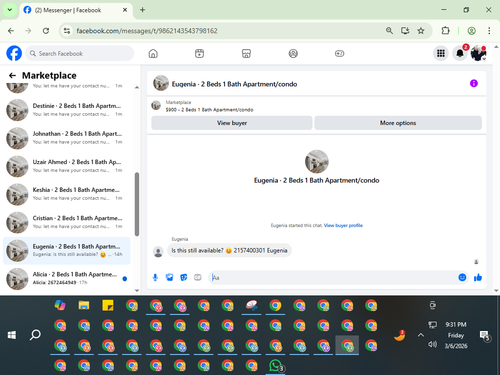This screenshot has height=375, width=500.
Task: Close the Messenger Facebook tab
Action: (x=125, y=10)
